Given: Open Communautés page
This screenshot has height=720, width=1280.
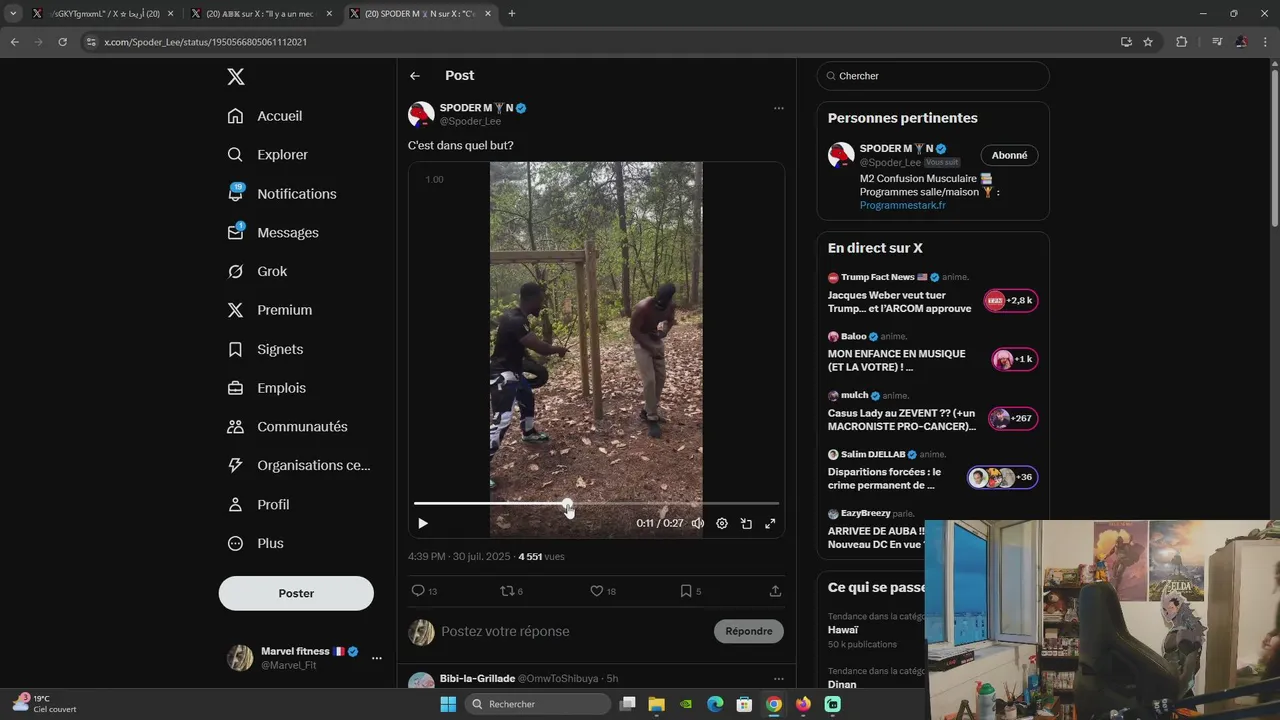Looking at the screenshot, I should click(287, 427).
